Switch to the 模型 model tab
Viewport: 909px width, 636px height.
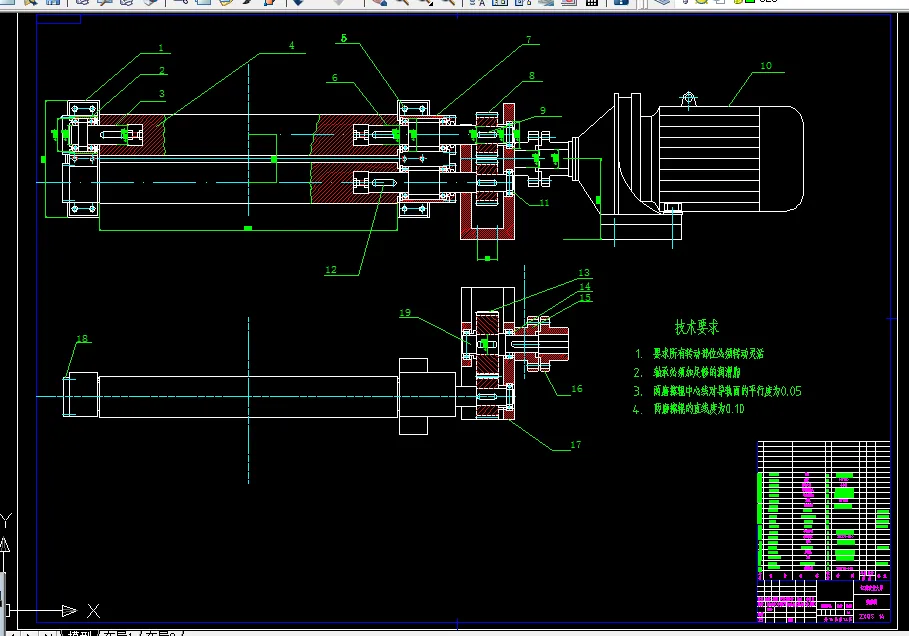point(78,633)
